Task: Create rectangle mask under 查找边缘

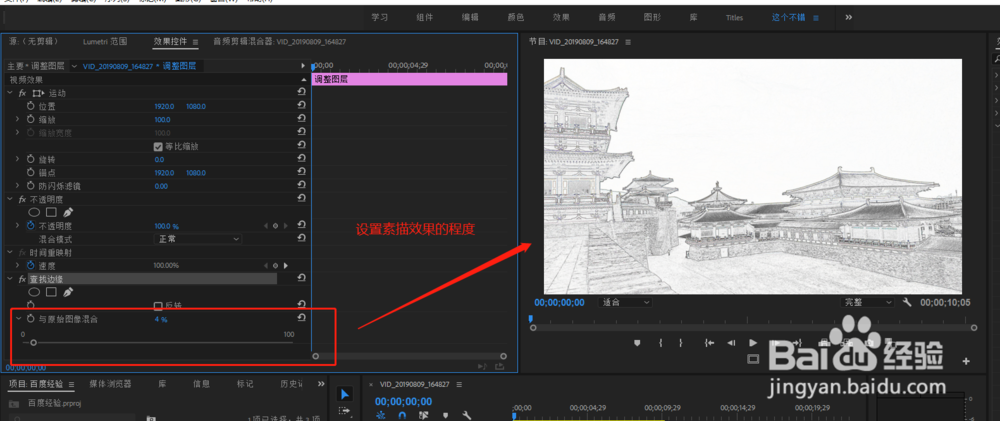Action: click(51, 292)
